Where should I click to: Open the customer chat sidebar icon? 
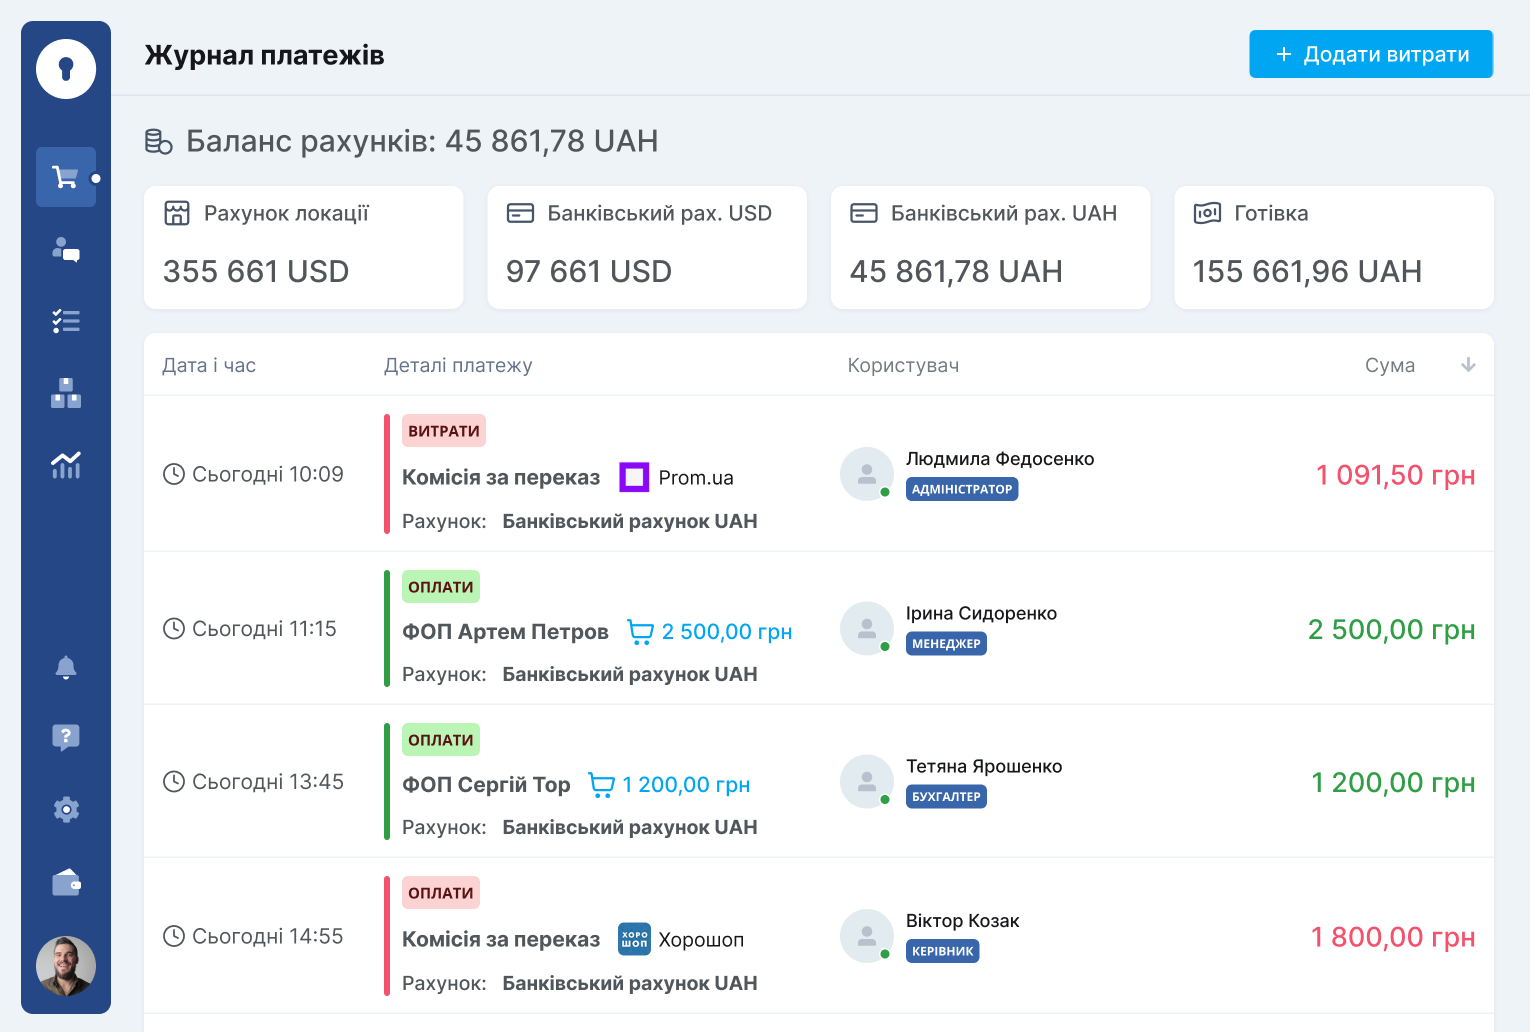tap(66, 249)
